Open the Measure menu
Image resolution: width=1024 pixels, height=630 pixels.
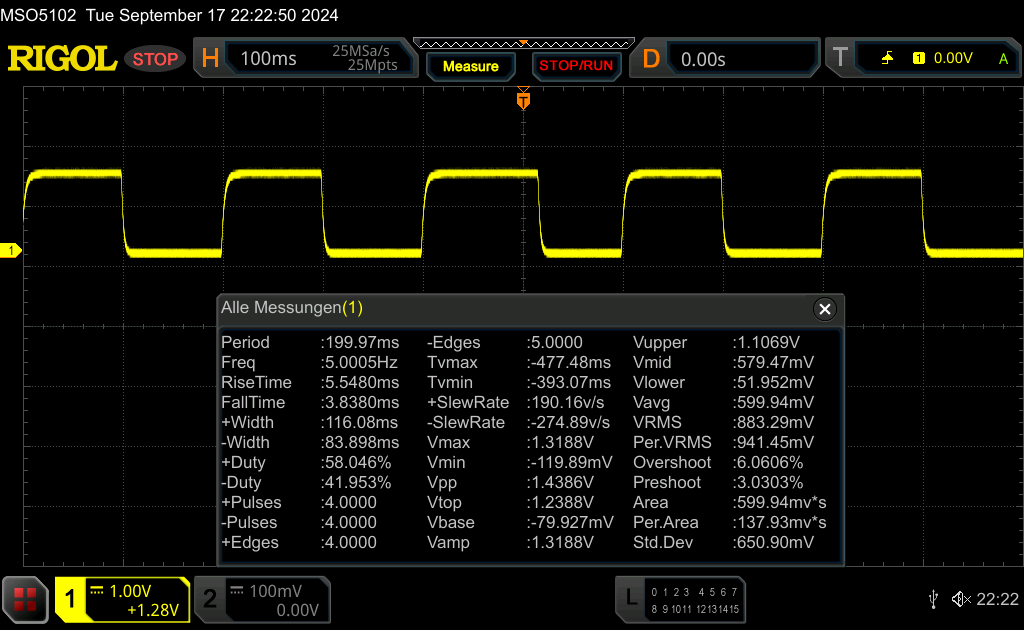[x=471, y=66]
